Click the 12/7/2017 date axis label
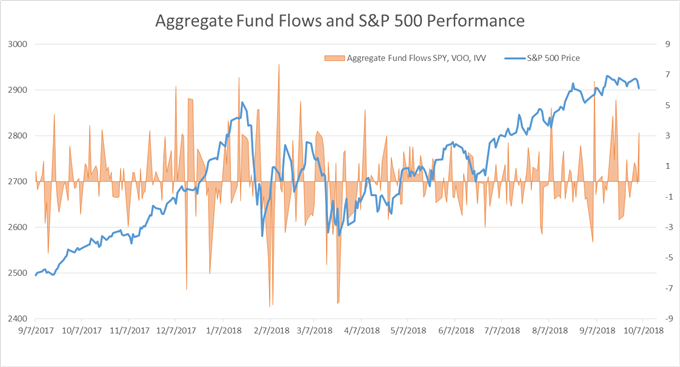Image resolution: width=680 pixels, height=367 pixels. click(x=176, y=331)
